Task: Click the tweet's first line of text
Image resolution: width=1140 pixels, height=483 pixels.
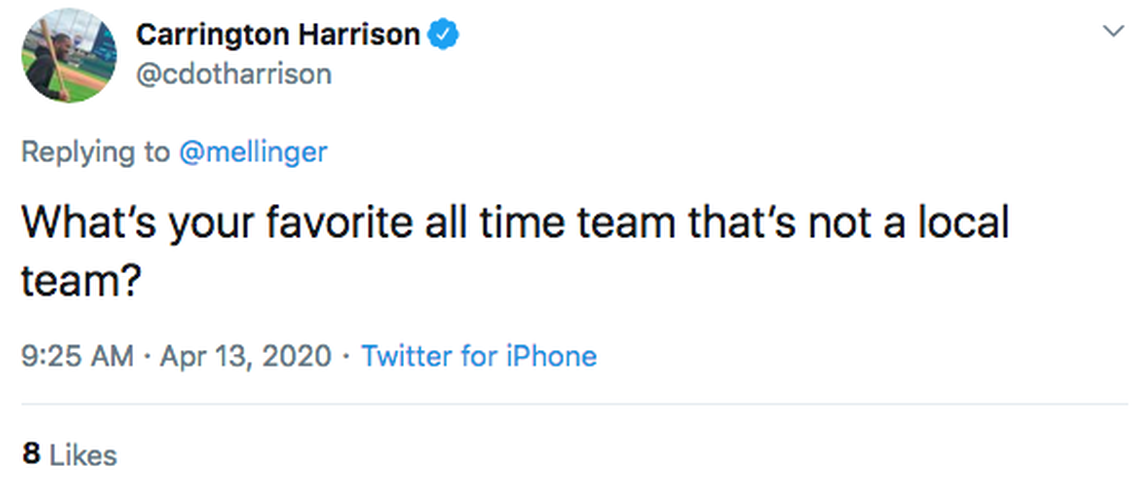Action: [515, 223]
